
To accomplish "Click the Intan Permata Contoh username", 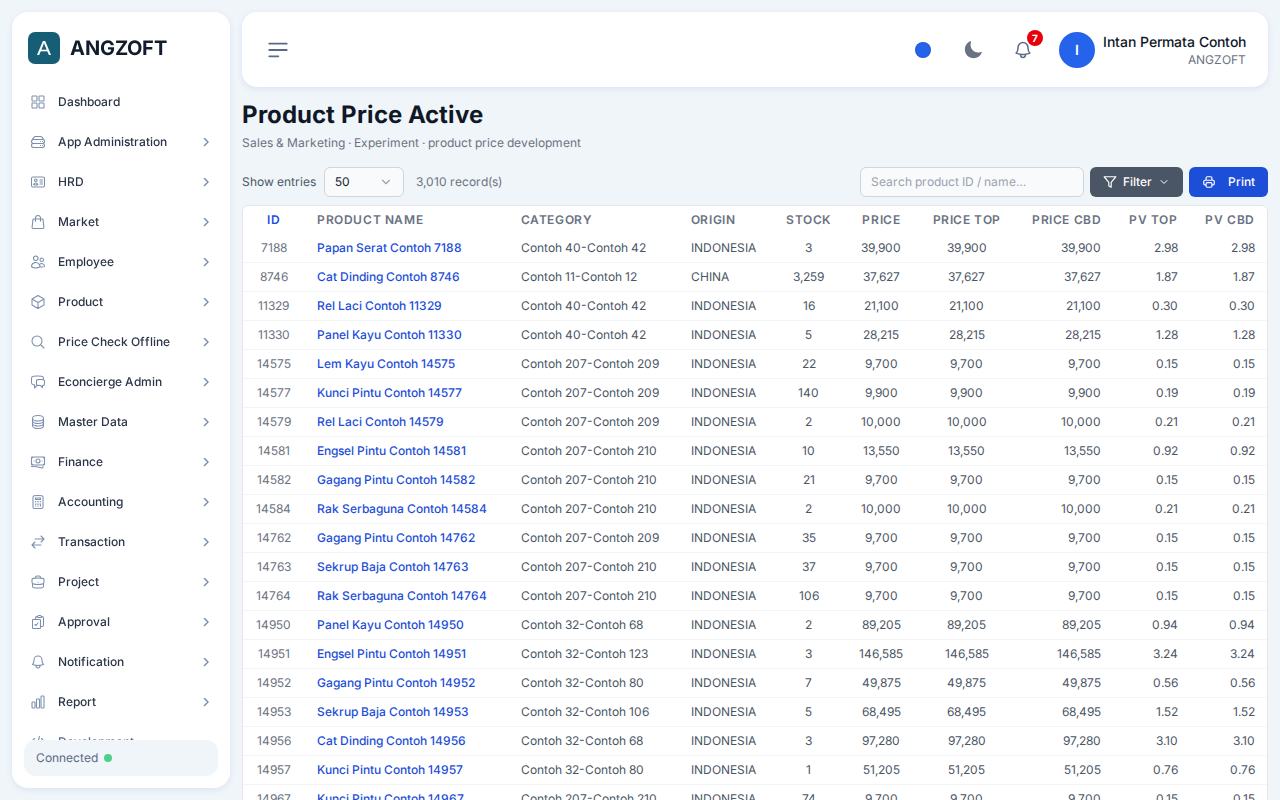I will point(1174,42).
